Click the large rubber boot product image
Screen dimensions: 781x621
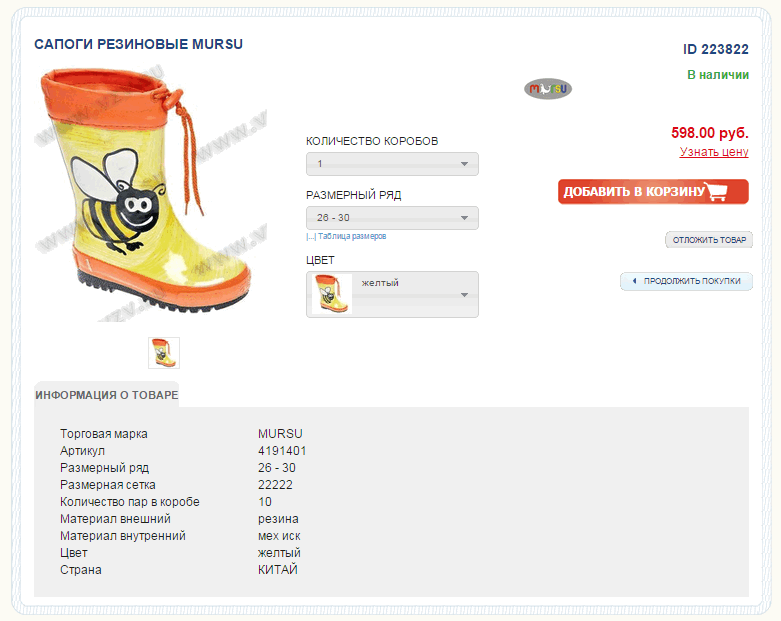coord(145,192)
